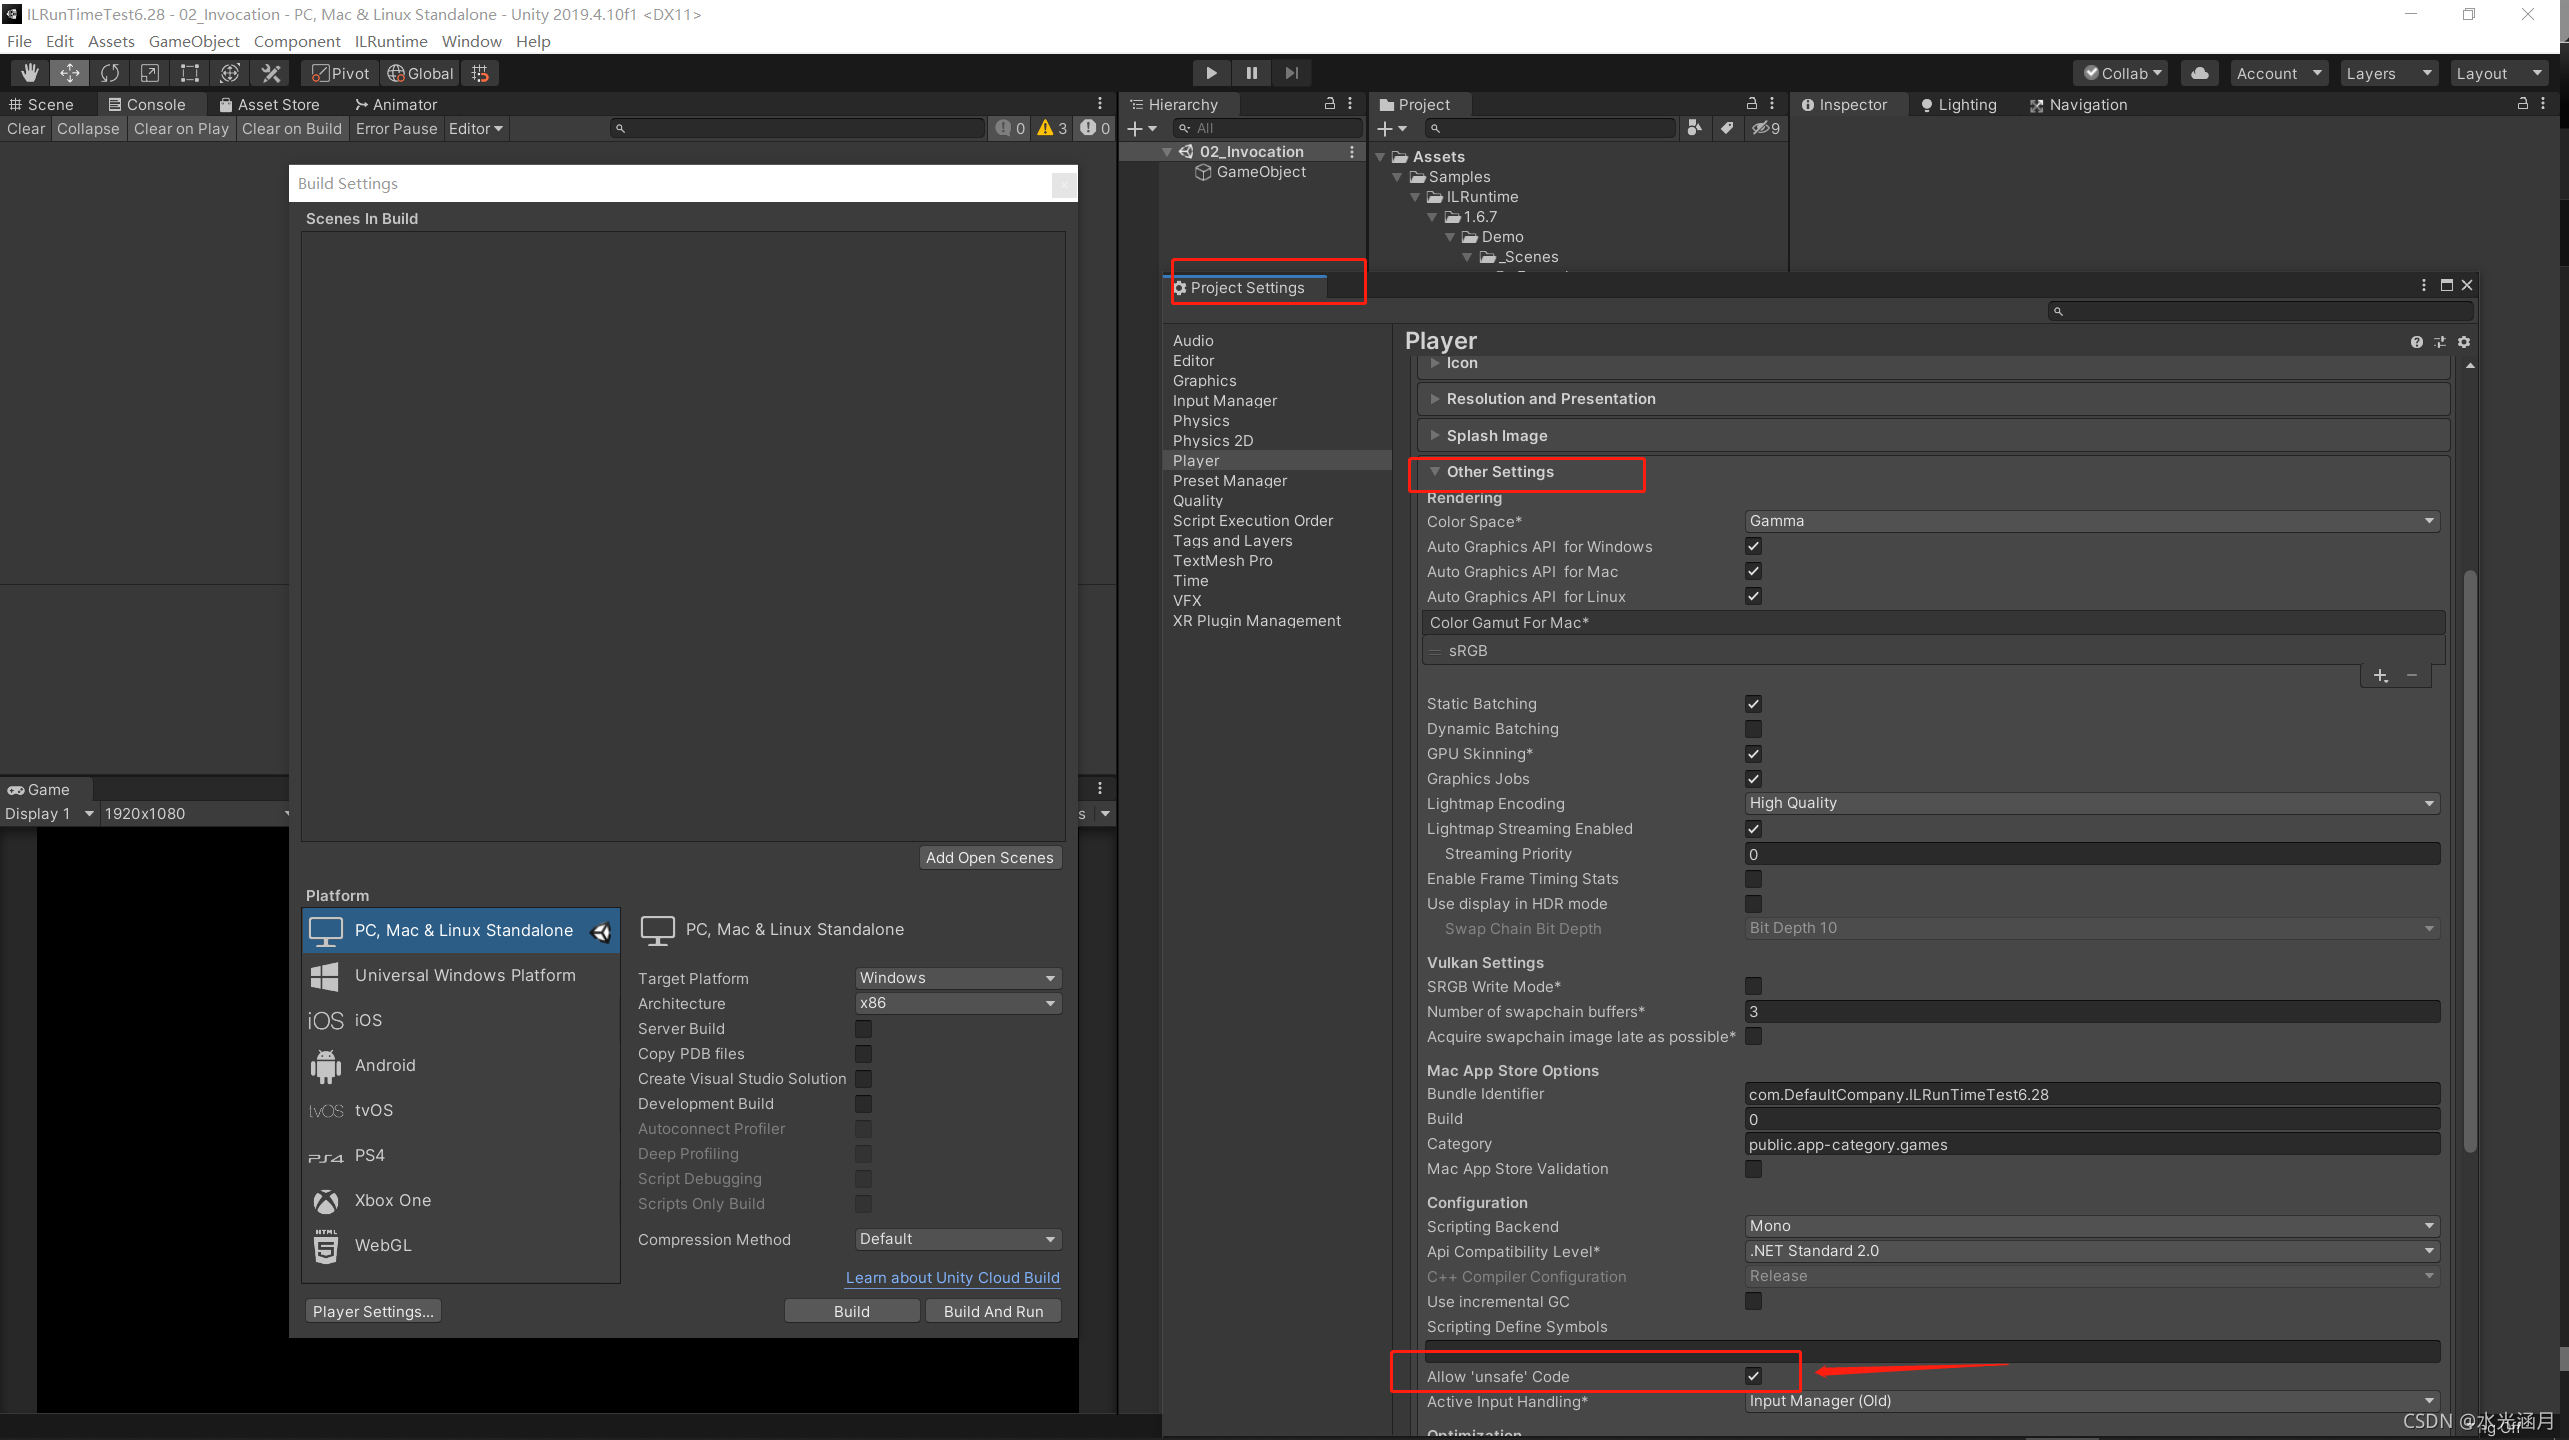Select the Rect transform tool
The width and height of the screenshot is (2569, 1440).
189,72
